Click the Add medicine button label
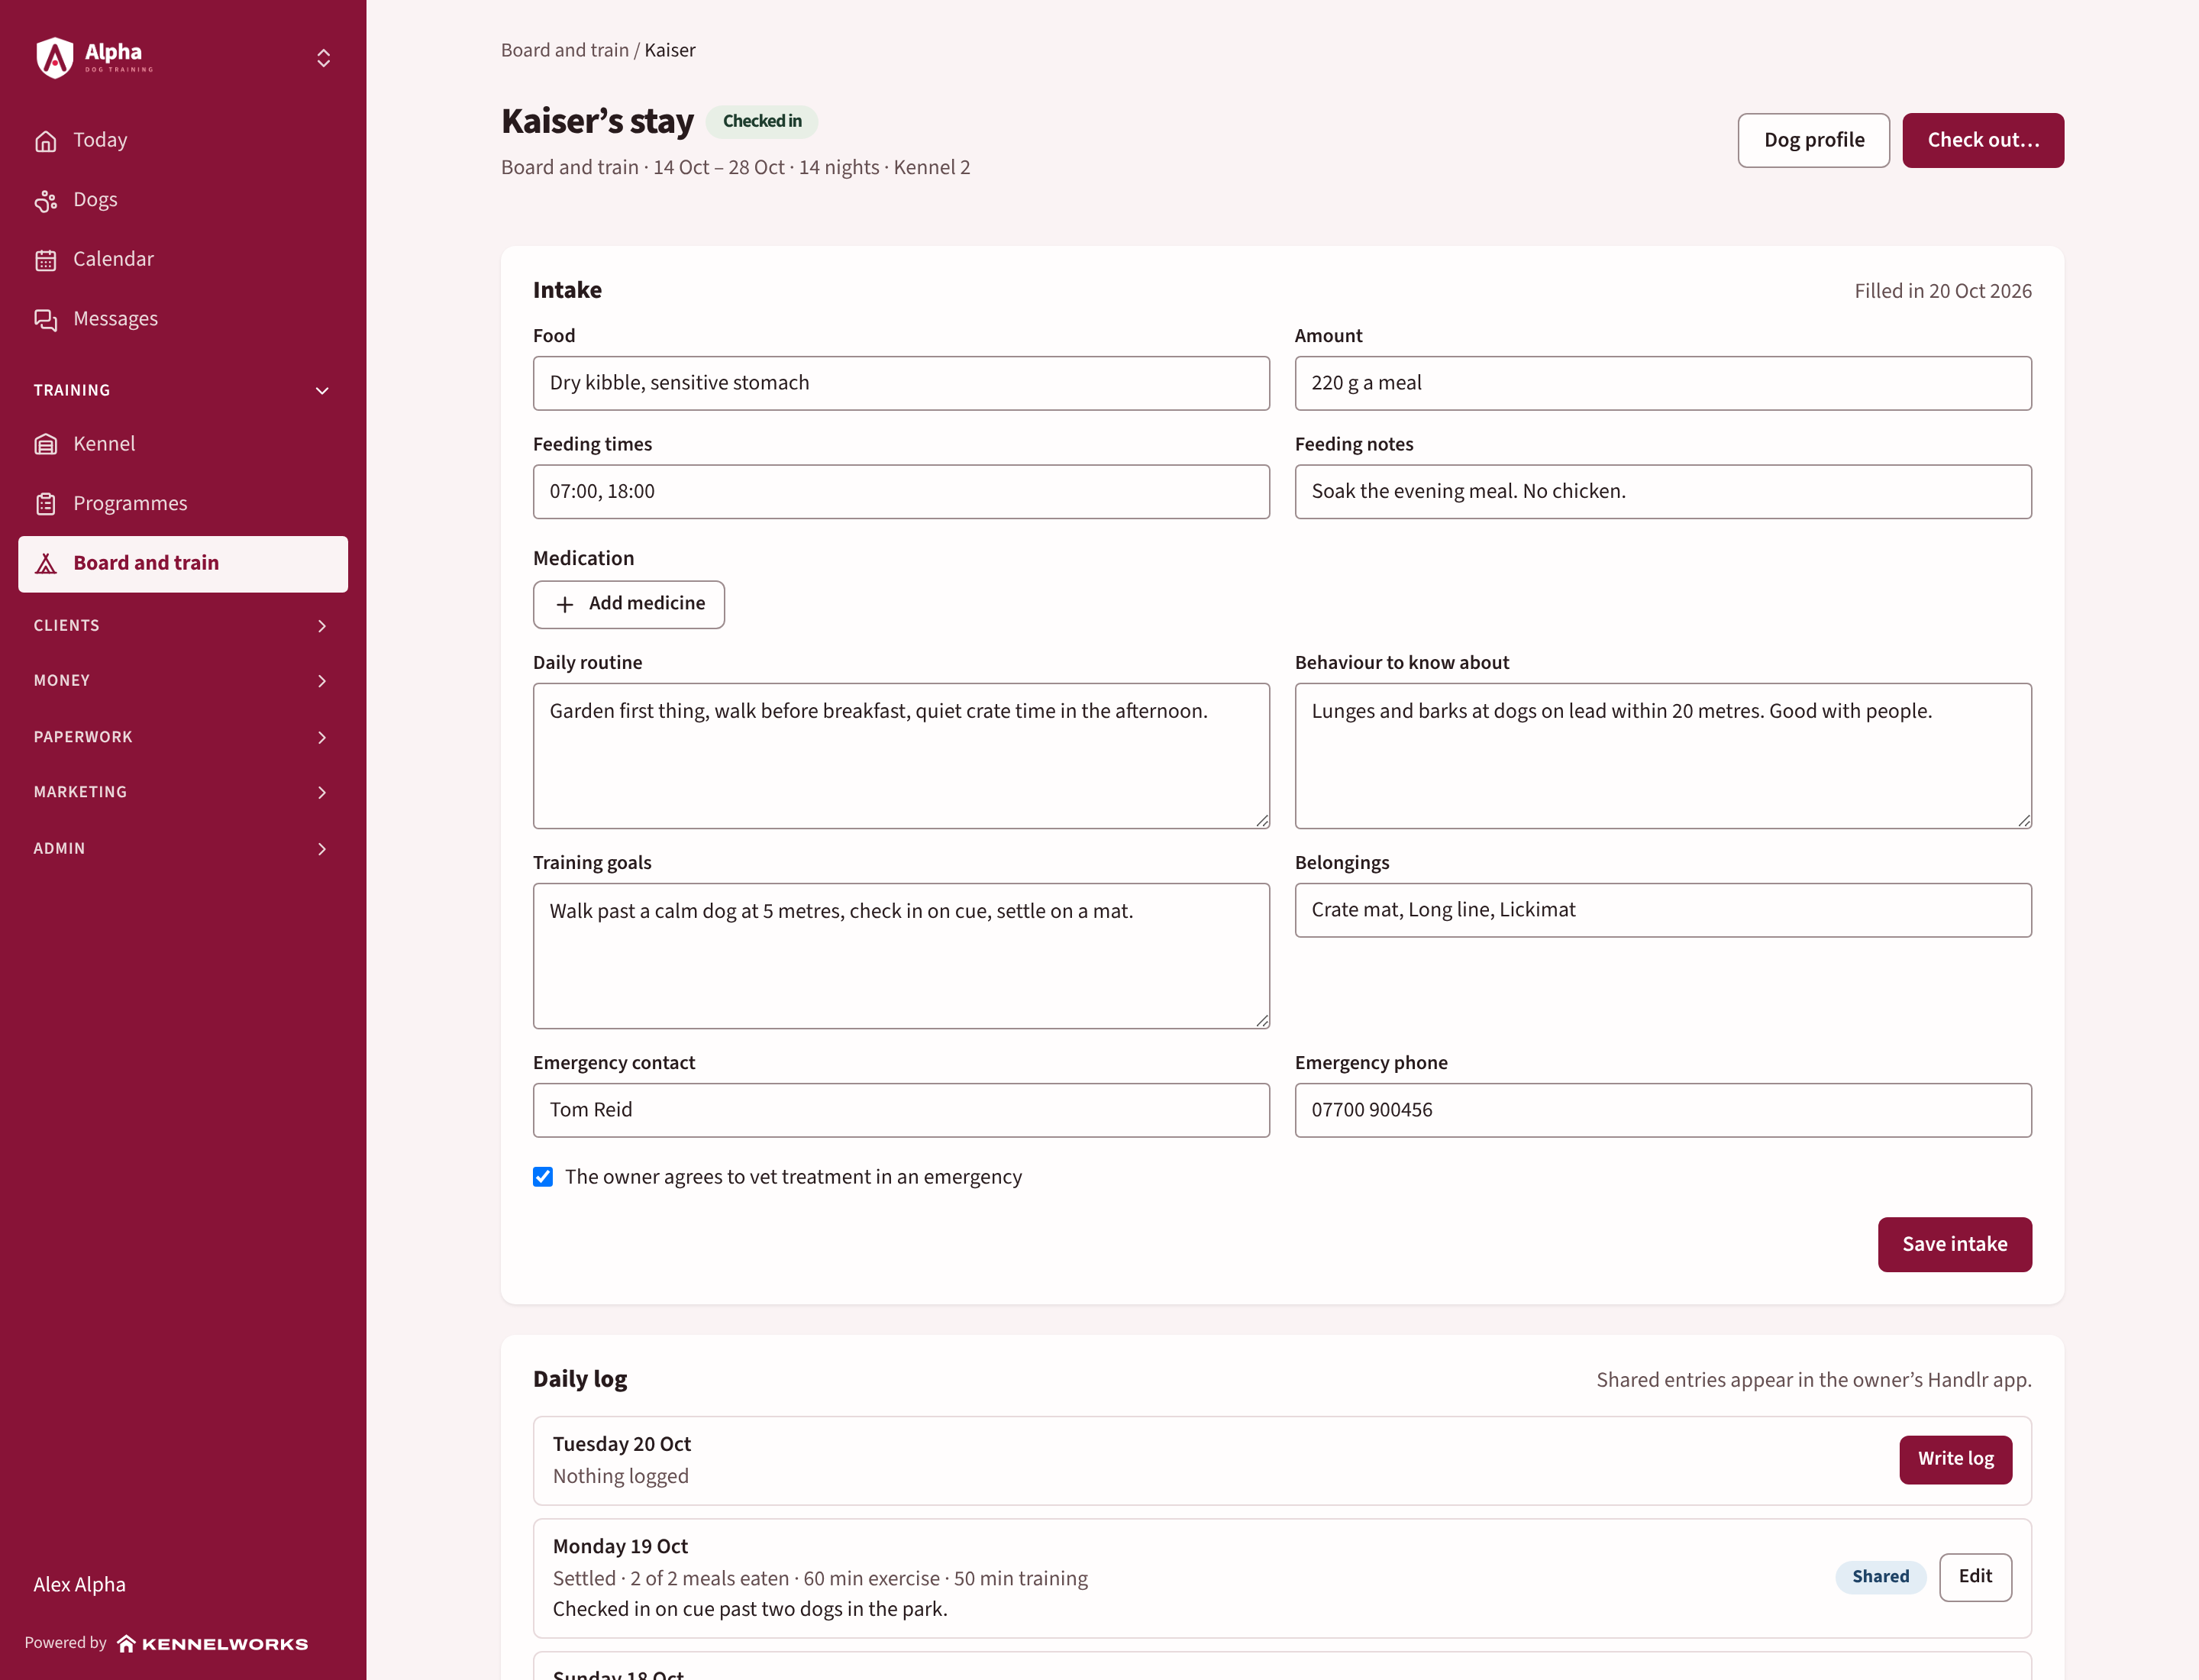This screenshot has width=2199, height=1680. pyautogui.click(x=647, y=603)
